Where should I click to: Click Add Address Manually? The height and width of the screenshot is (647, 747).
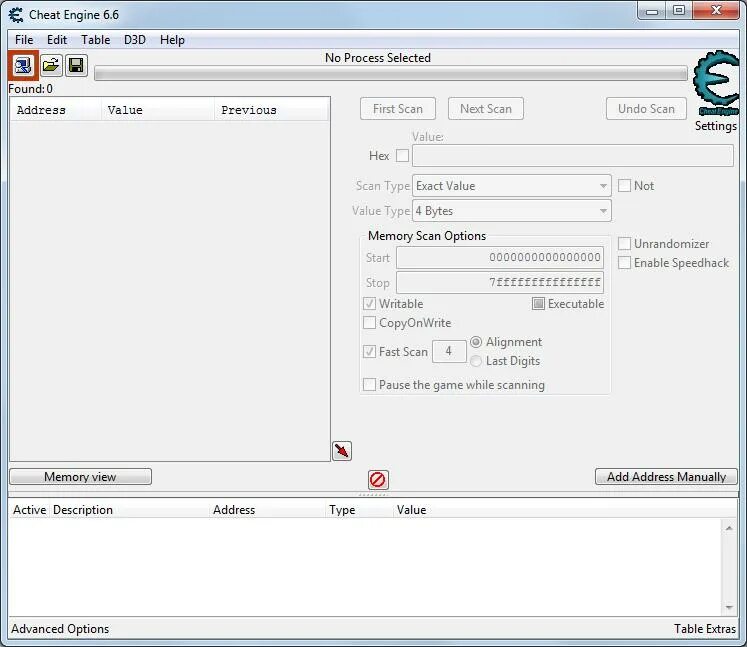(x=666, y=477)
